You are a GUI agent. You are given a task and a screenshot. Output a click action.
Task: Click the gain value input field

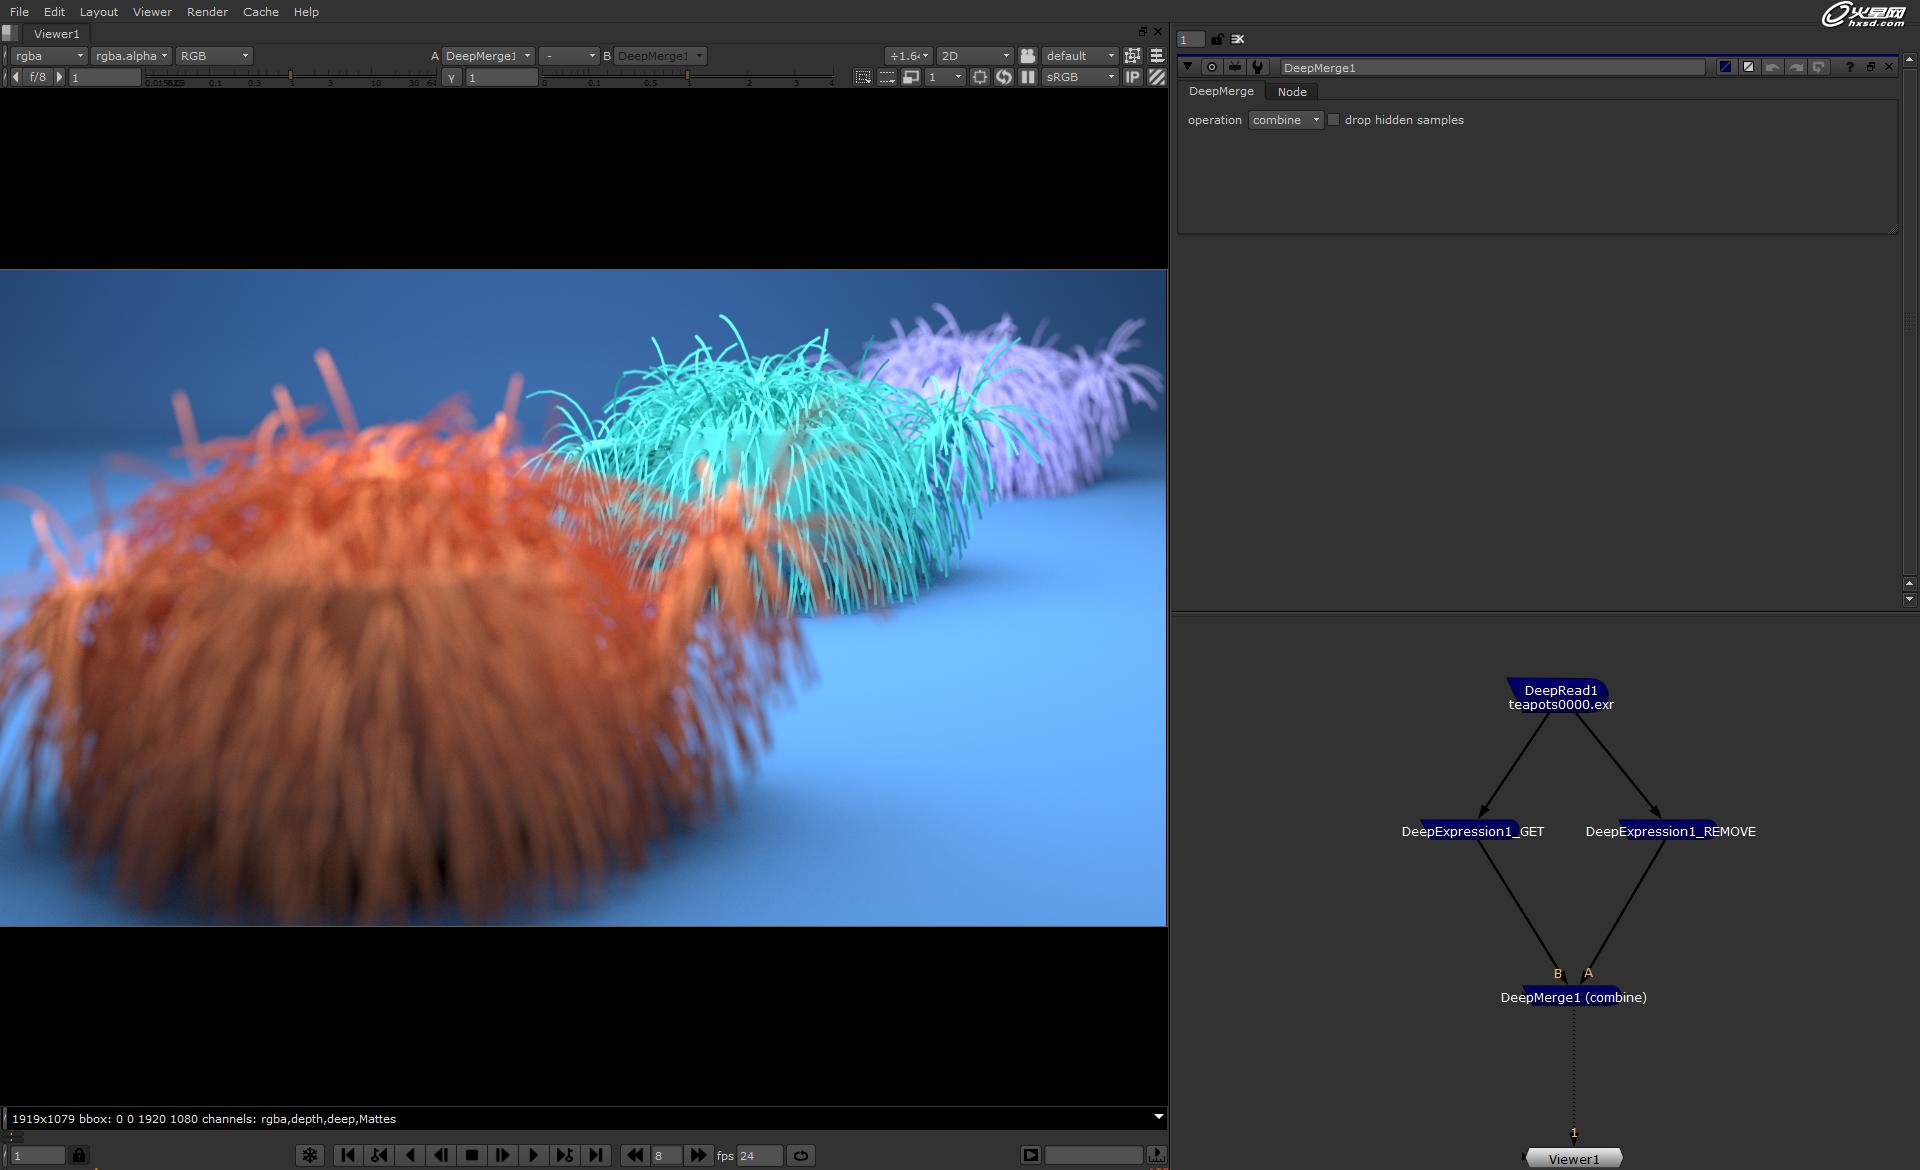point(104,77)
